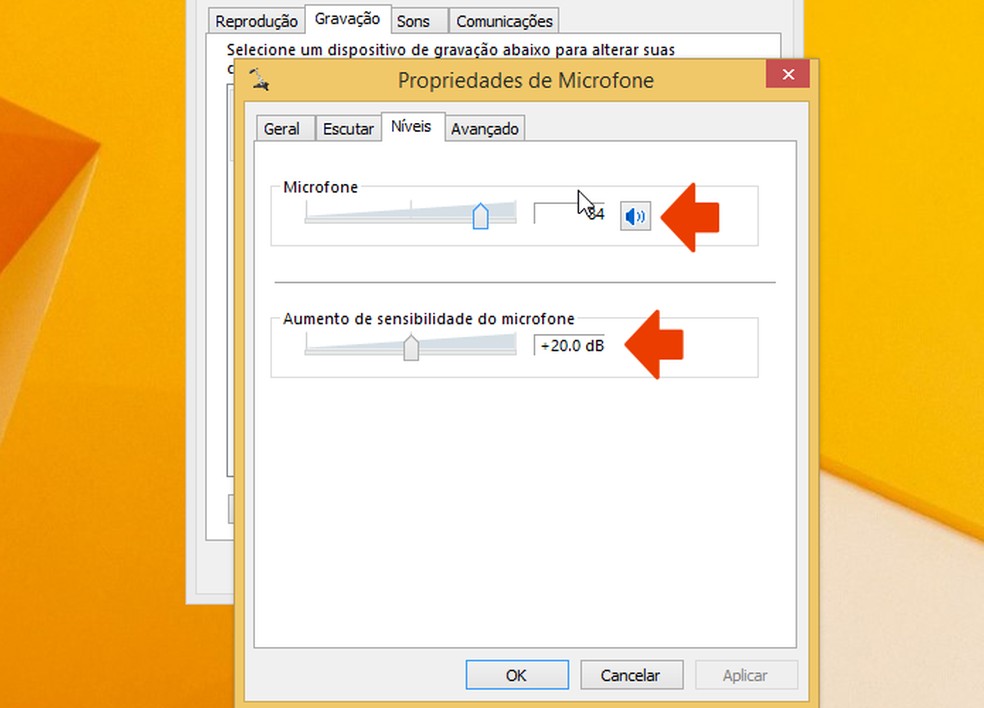The image size is (984, 708).
Task: Close the Propriedades de Microfone dialog
Action: [x=788, y=75]
